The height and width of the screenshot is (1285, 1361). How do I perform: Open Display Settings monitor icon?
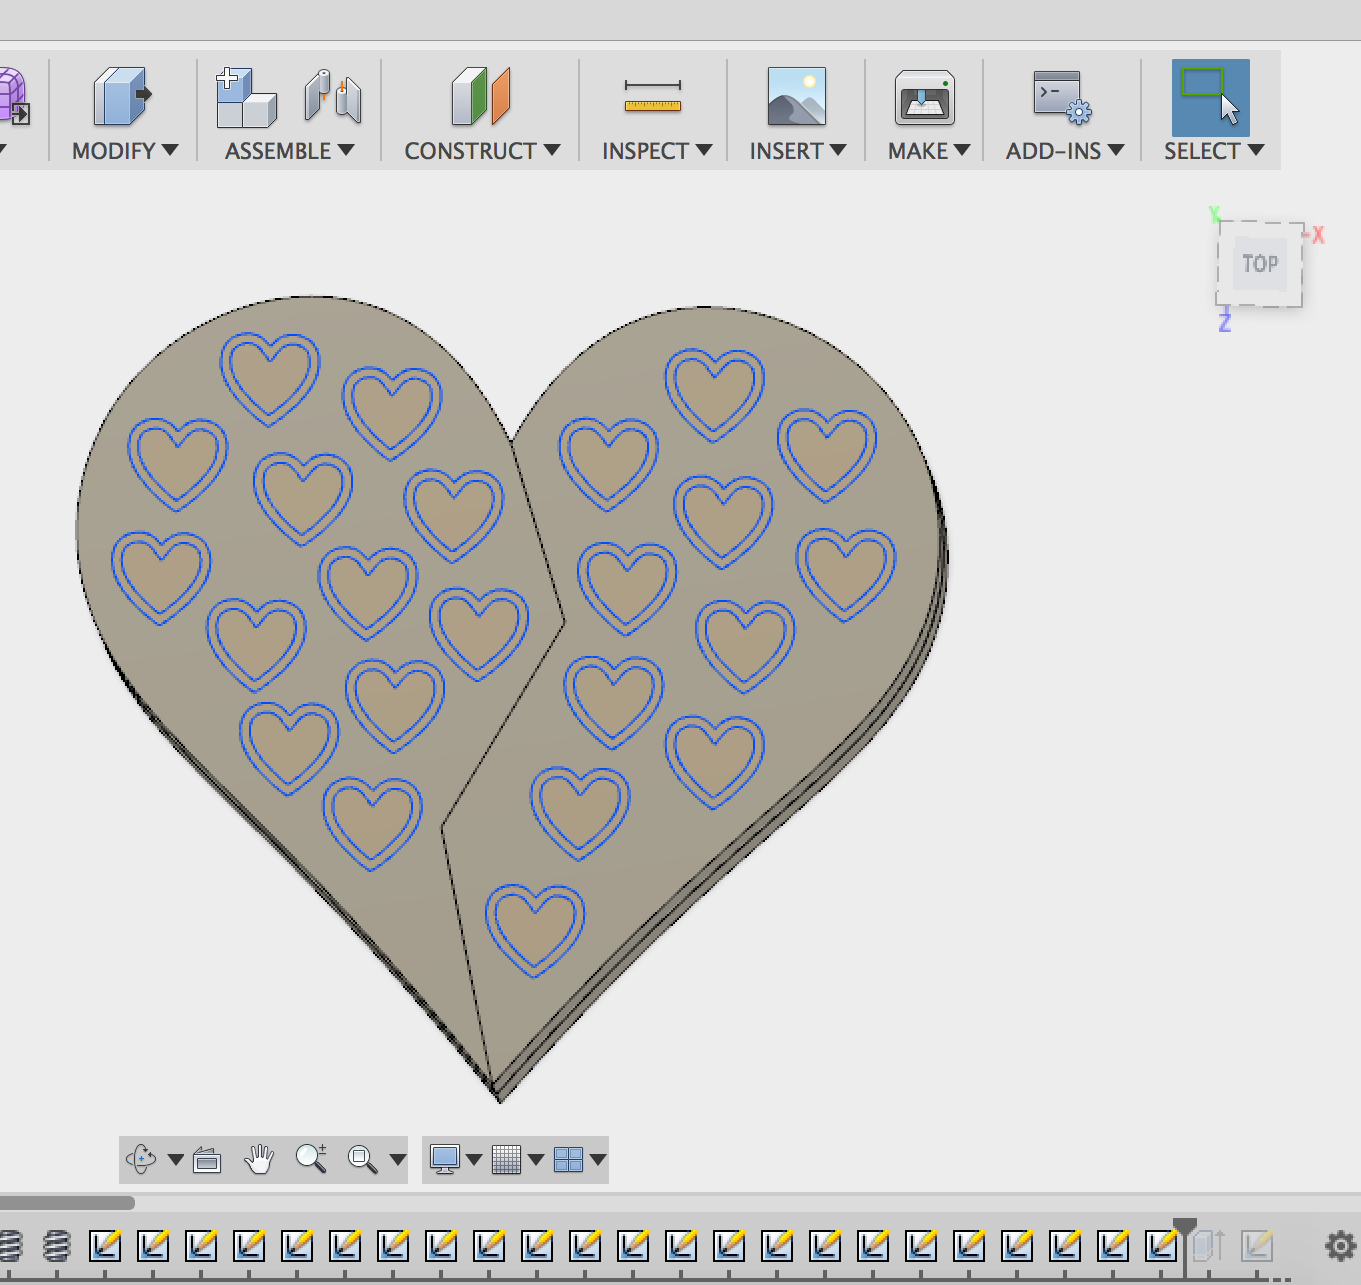click(444, 1159)
